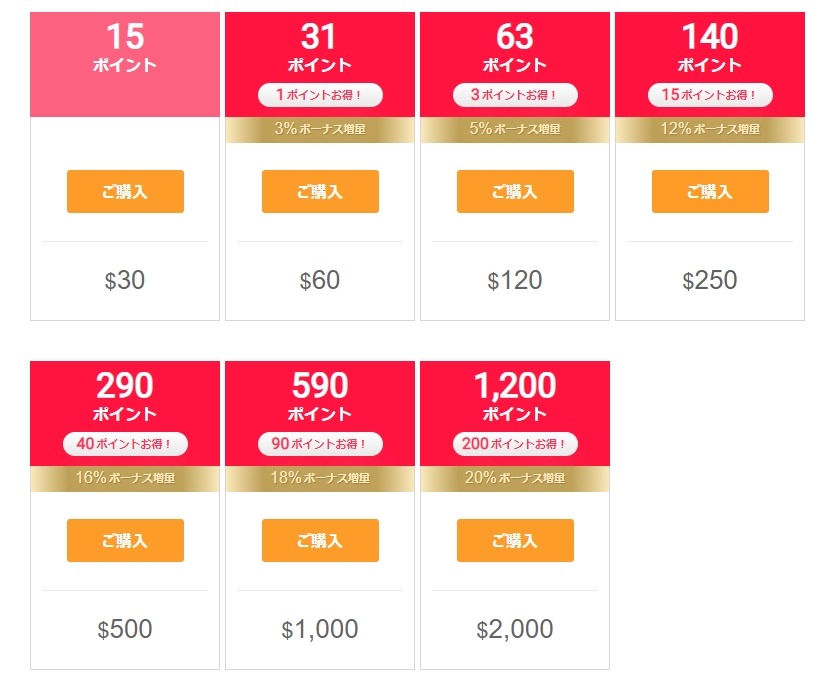
Task: Buy the 590 point package
Action: tap(320, 540)
